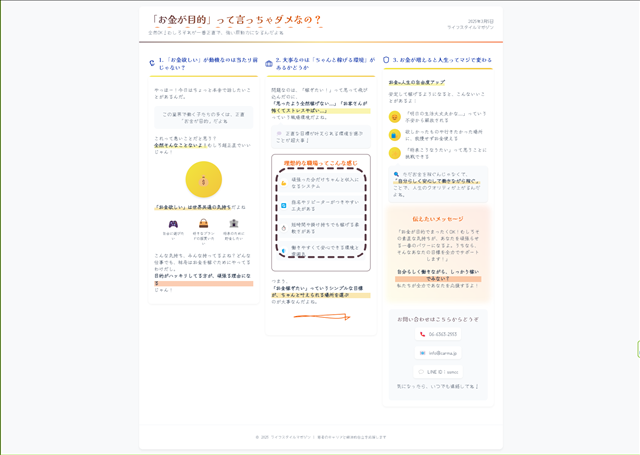
Task: Click main title 「お金が目的」って言っちゃダメなの？
Action: [236, 20]
